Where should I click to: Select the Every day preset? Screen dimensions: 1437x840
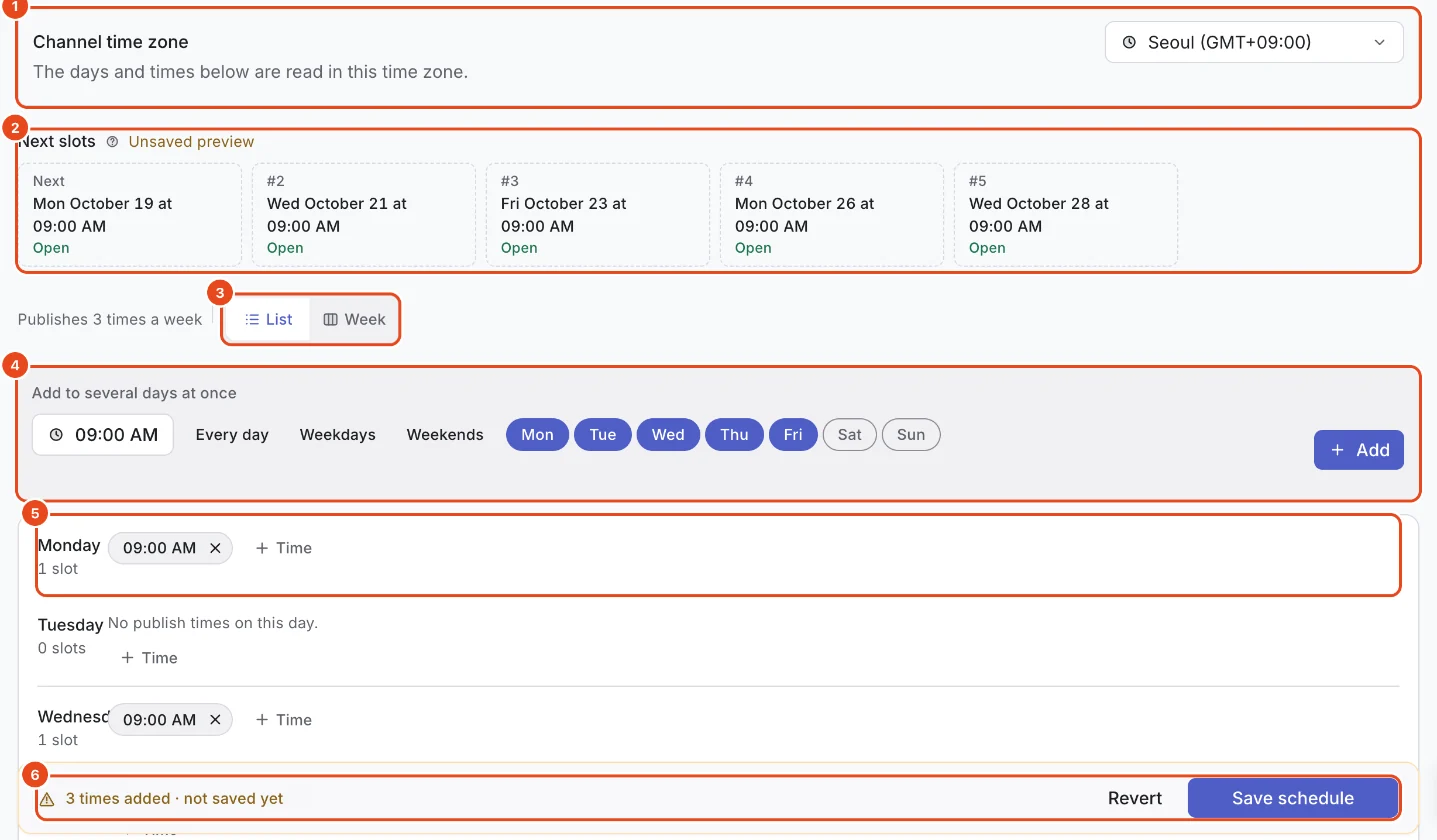coord(232,435)
